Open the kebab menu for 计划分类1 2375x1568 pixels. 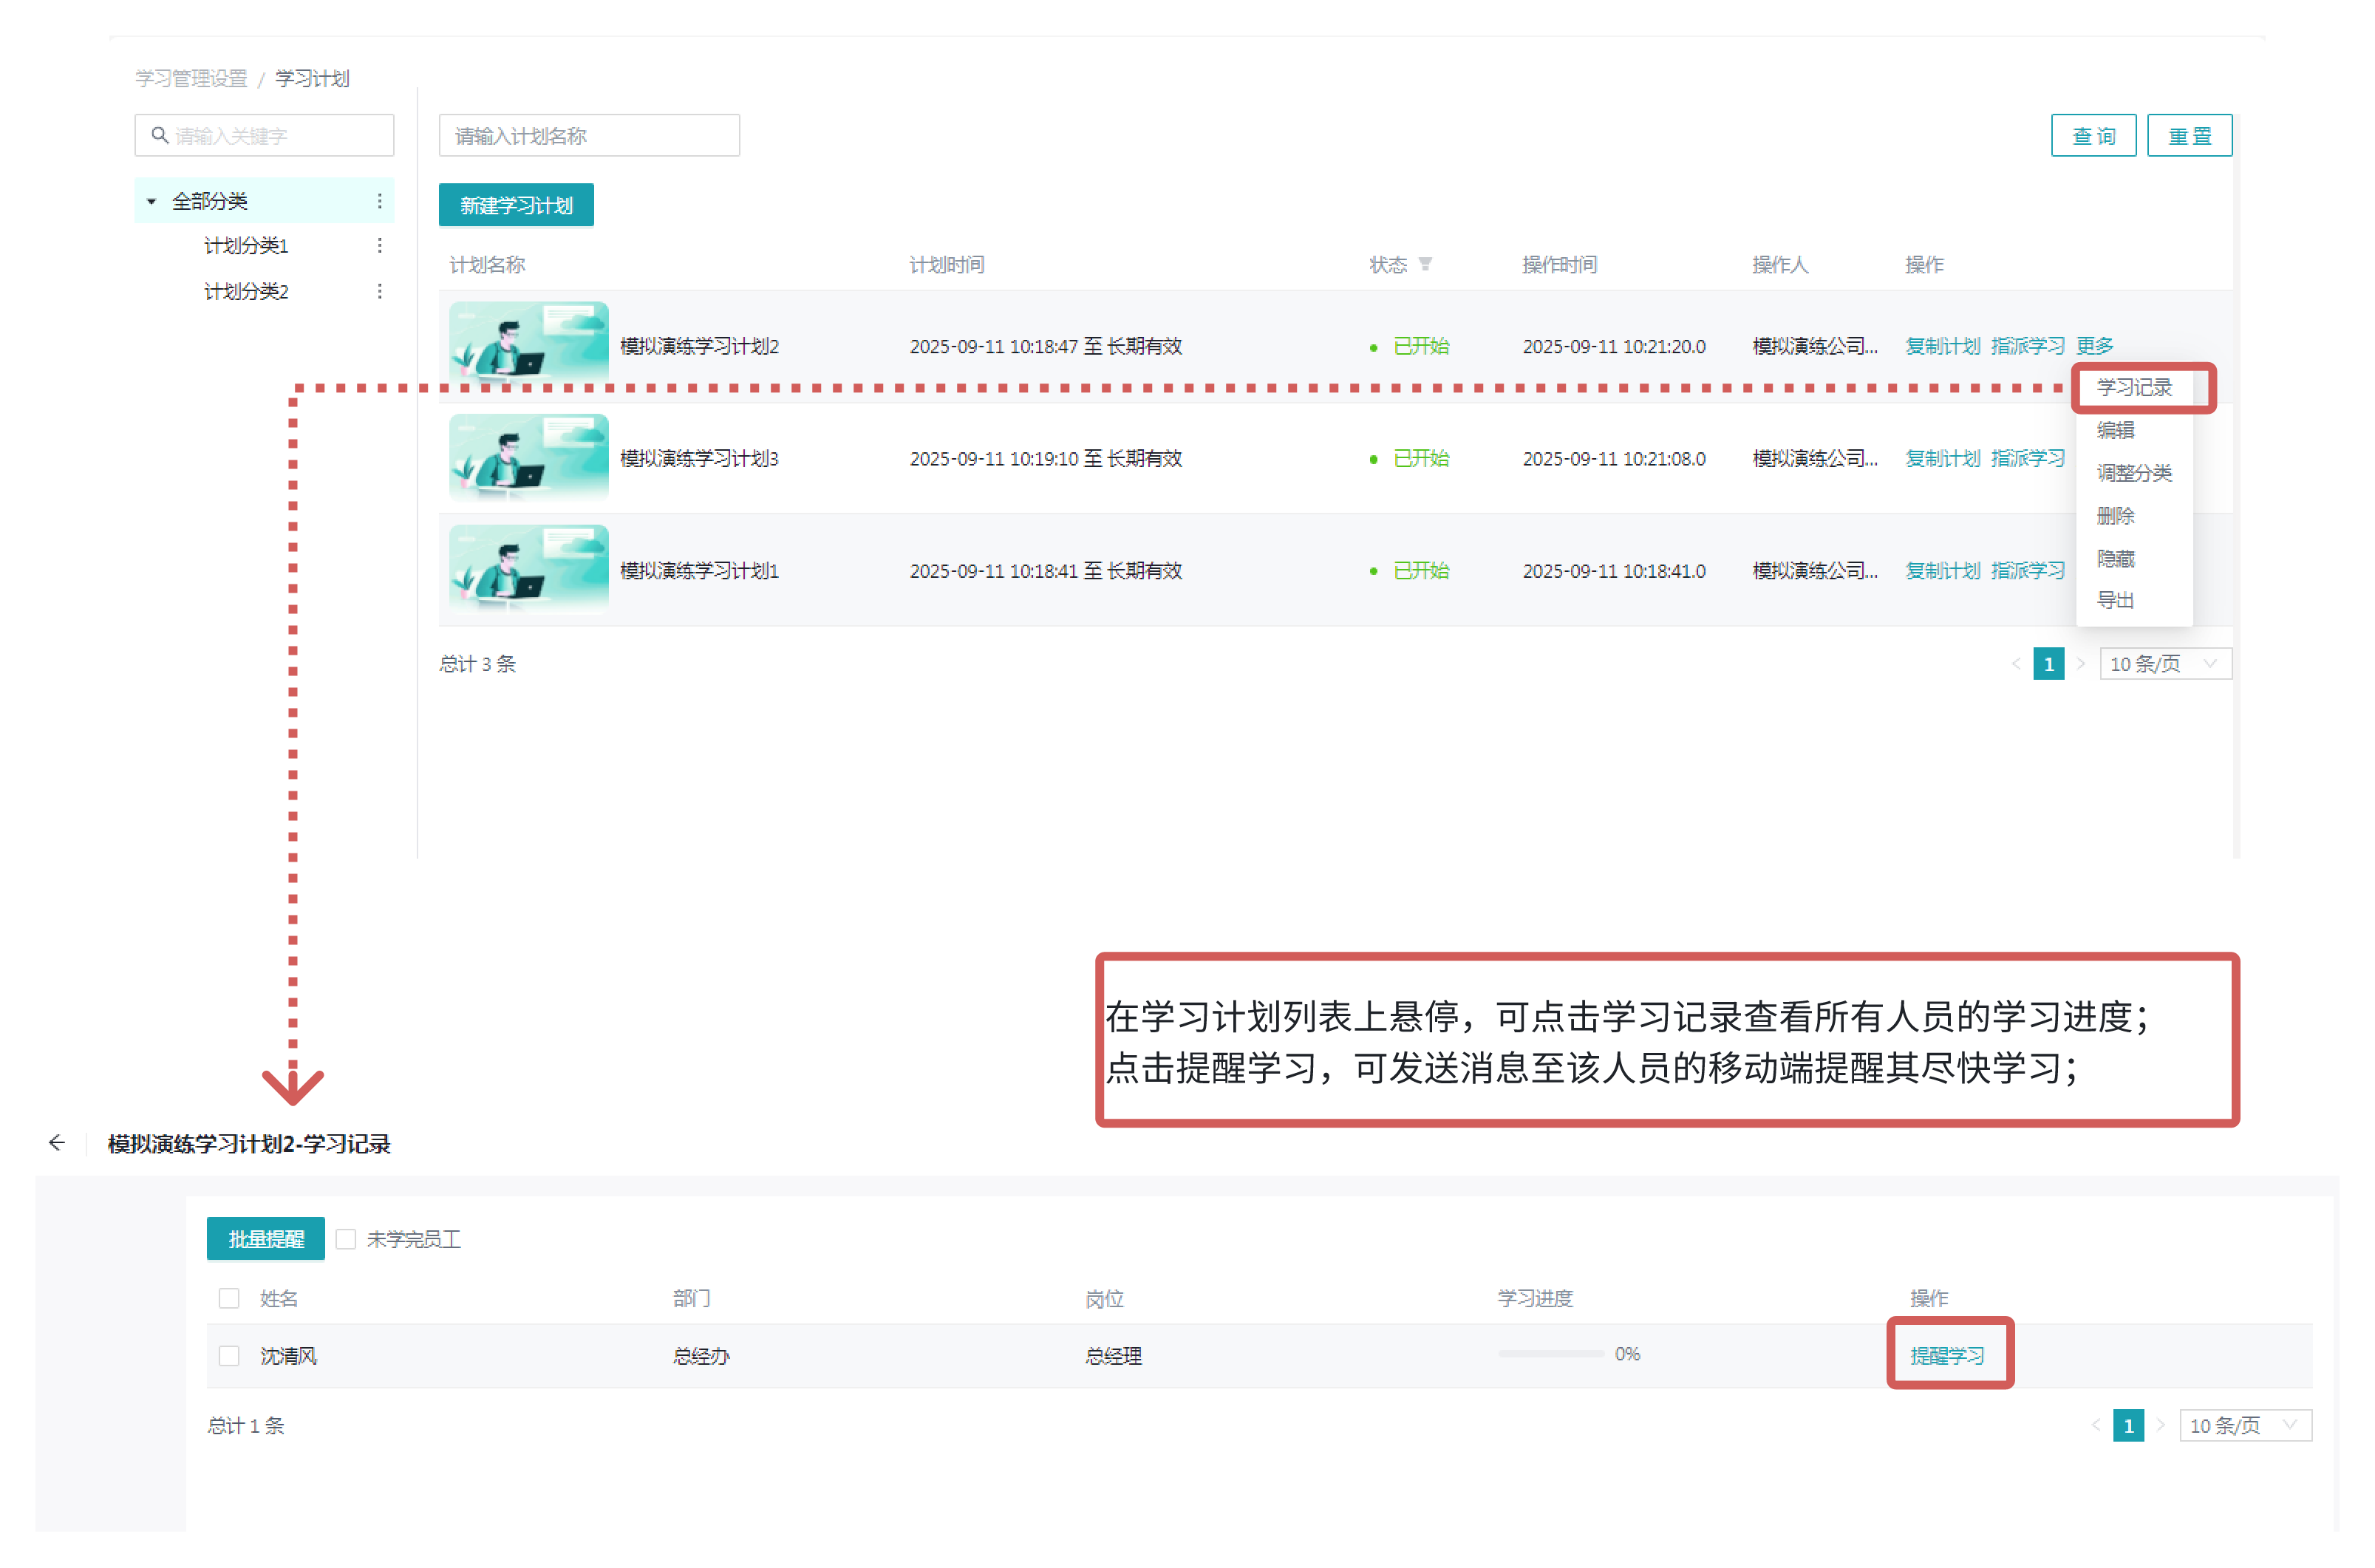(380, 246)
